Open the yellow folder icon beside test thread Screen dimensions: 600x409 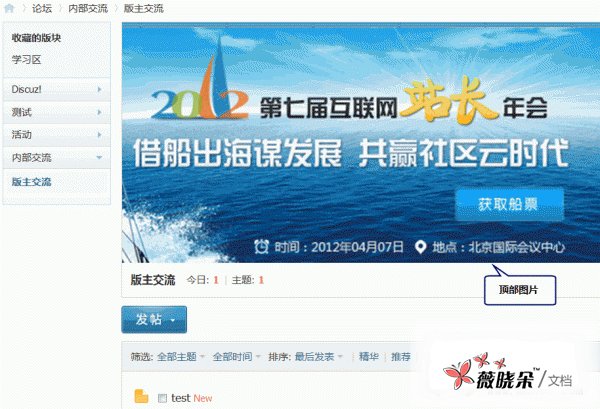(141, 396)
